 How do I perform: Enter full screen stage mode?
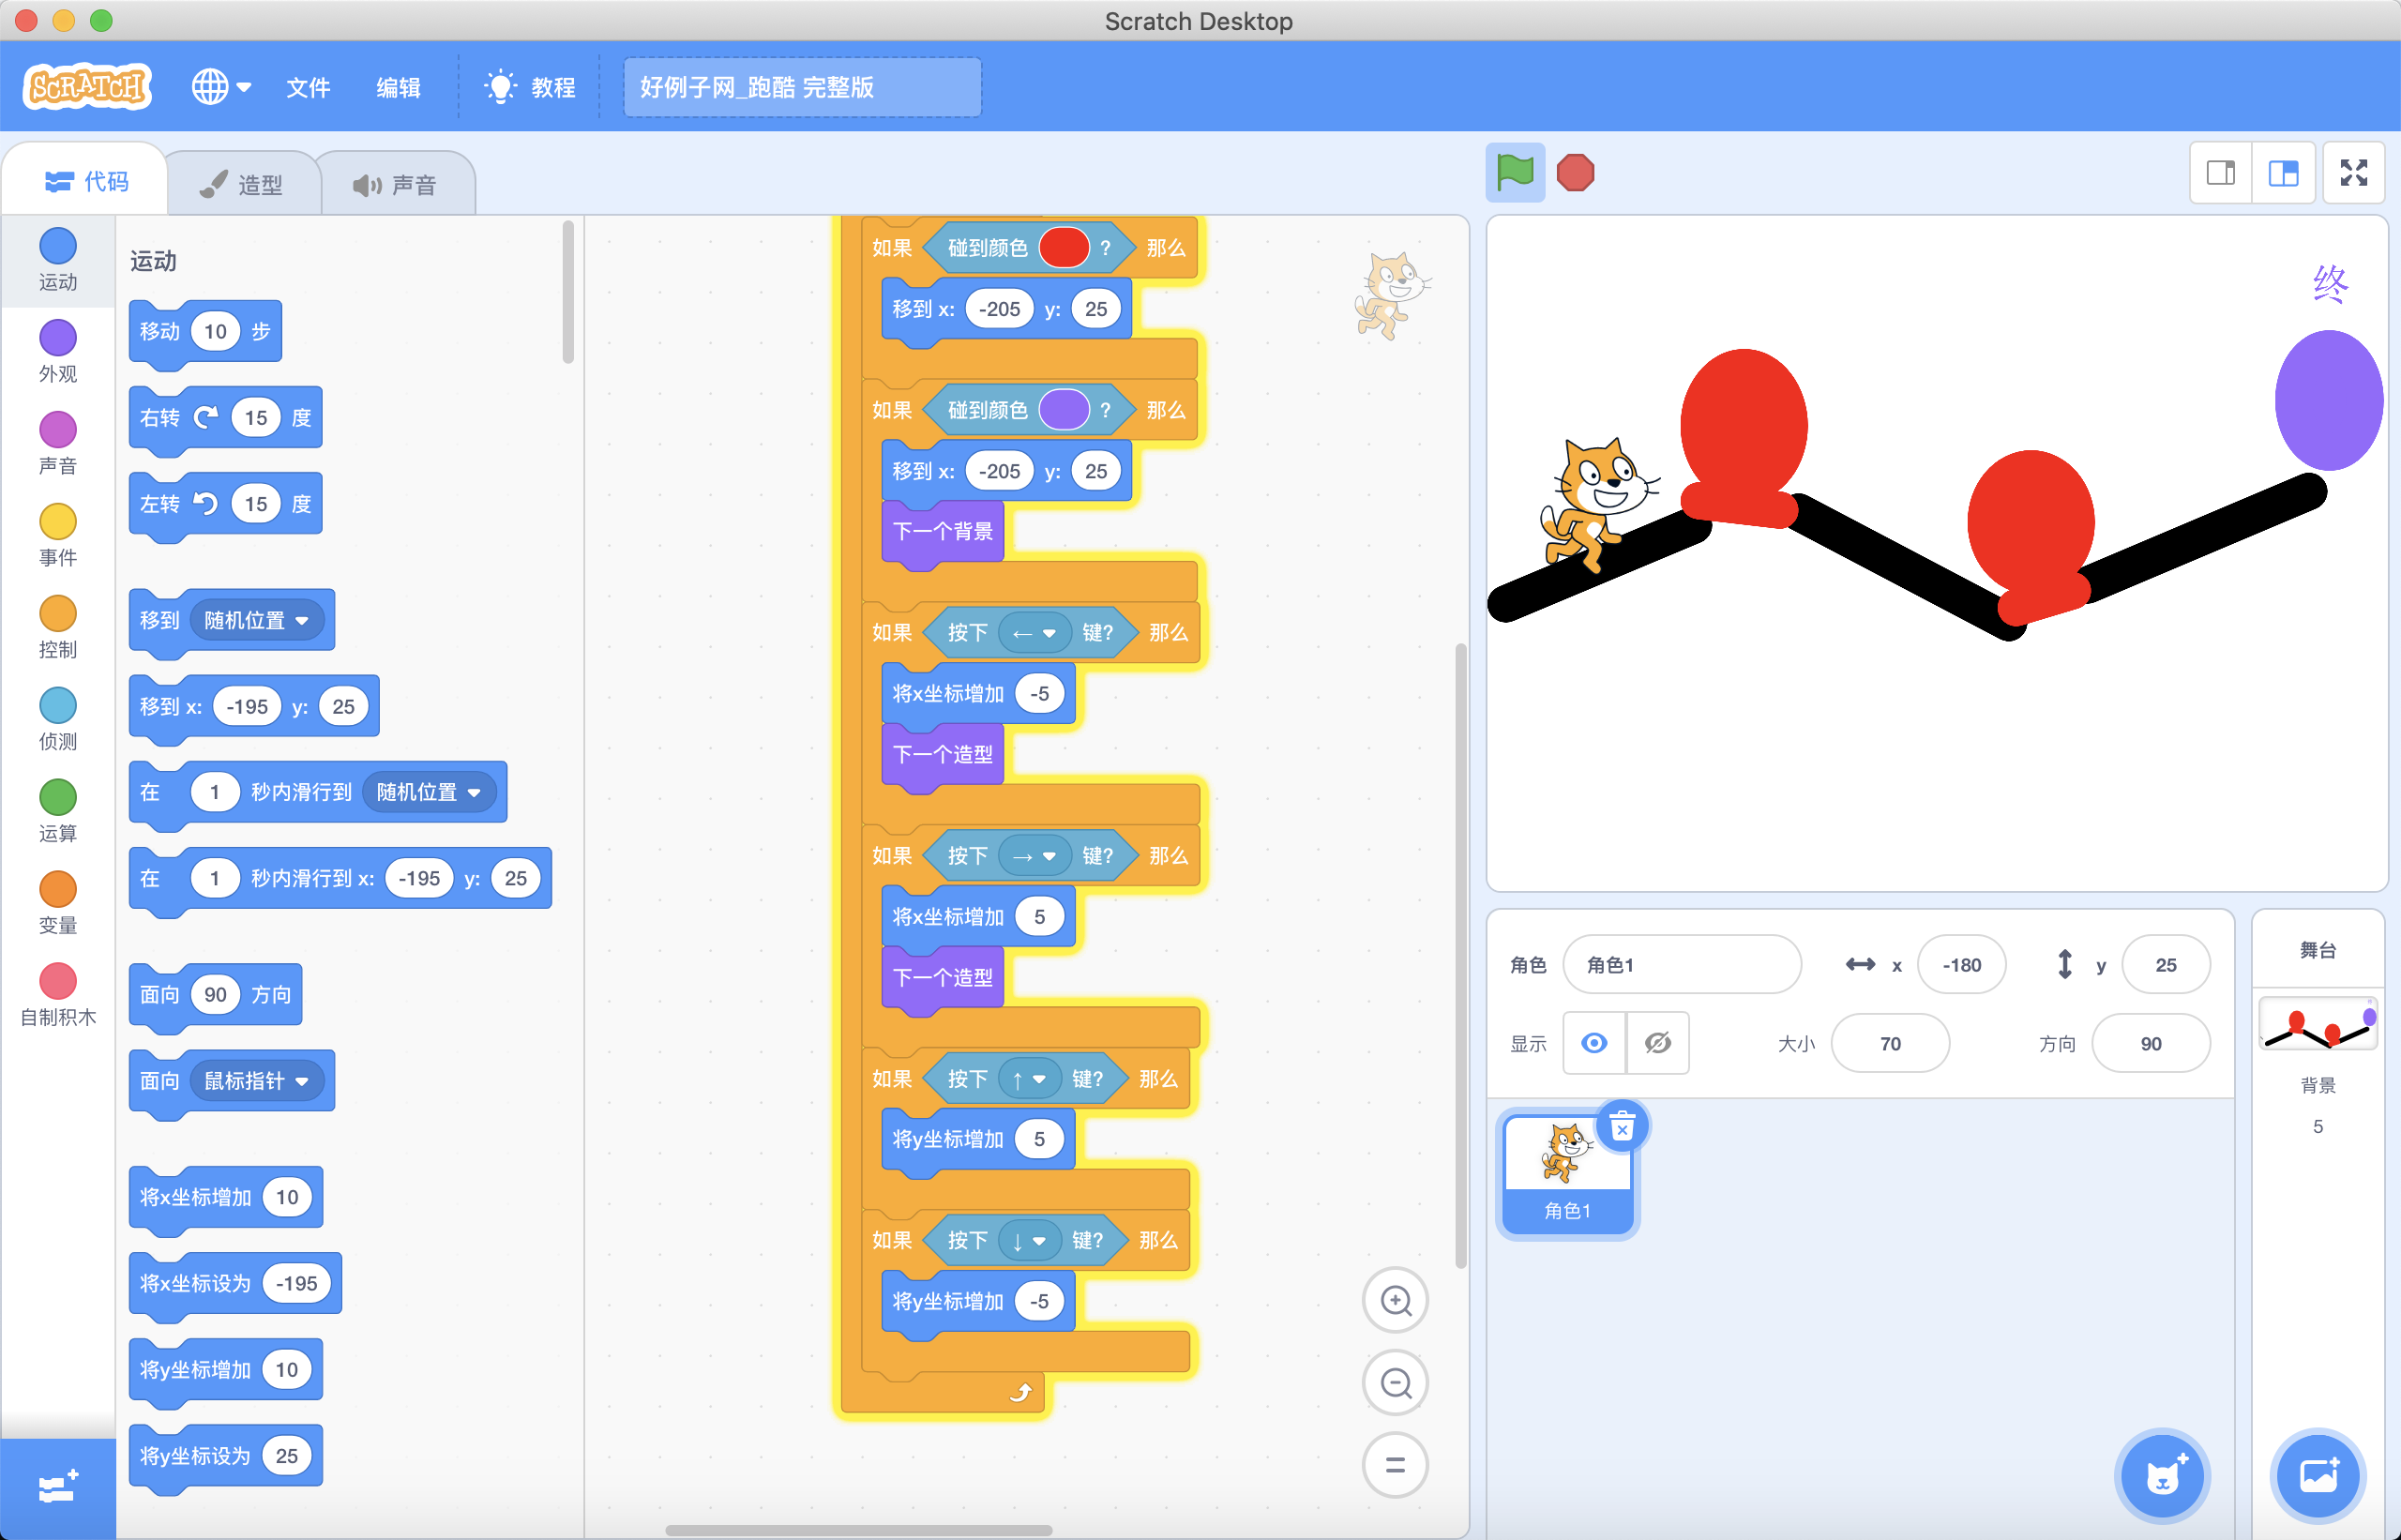tap(2354, 173)
